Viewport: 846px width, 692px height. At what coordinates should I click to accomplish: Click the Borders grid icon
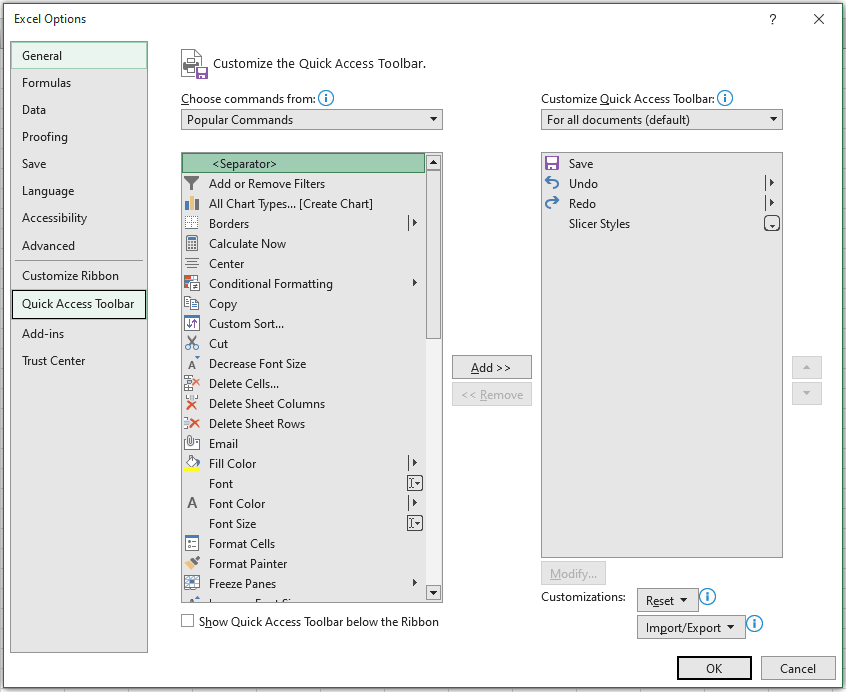(x=192, y=223)
